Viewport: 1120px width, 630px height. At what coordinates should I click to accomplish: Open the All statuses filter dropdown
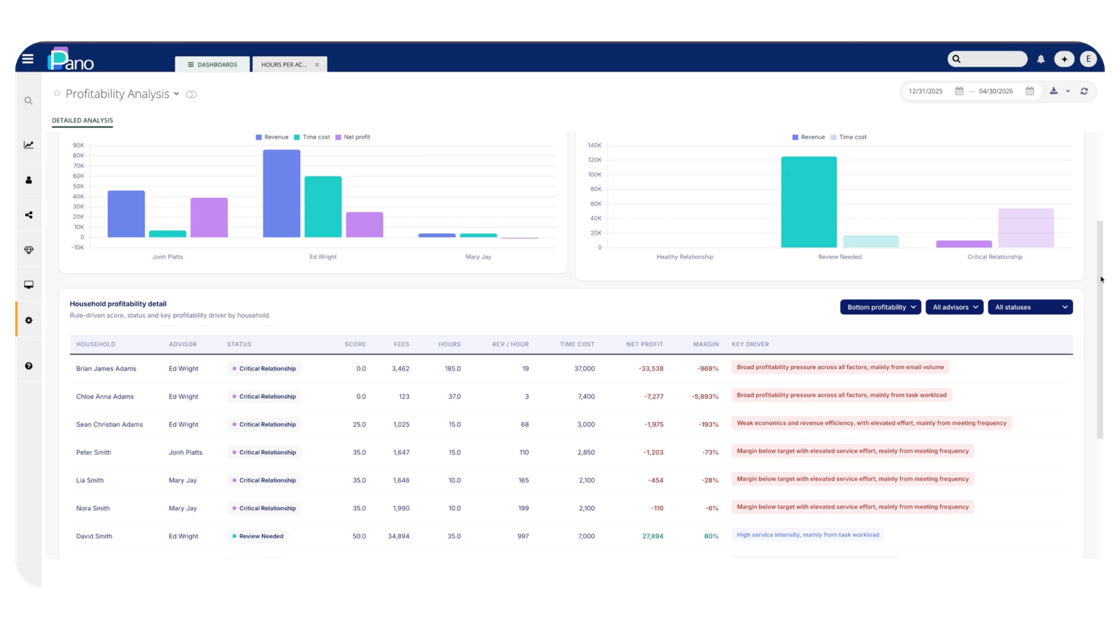pos(1030,307)
